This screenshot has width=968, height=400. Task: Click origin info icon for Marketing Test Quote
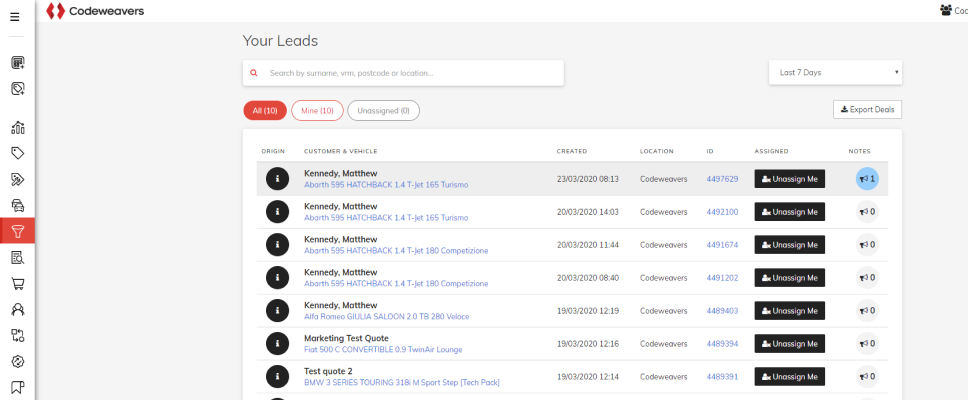[x=278, y=343]
